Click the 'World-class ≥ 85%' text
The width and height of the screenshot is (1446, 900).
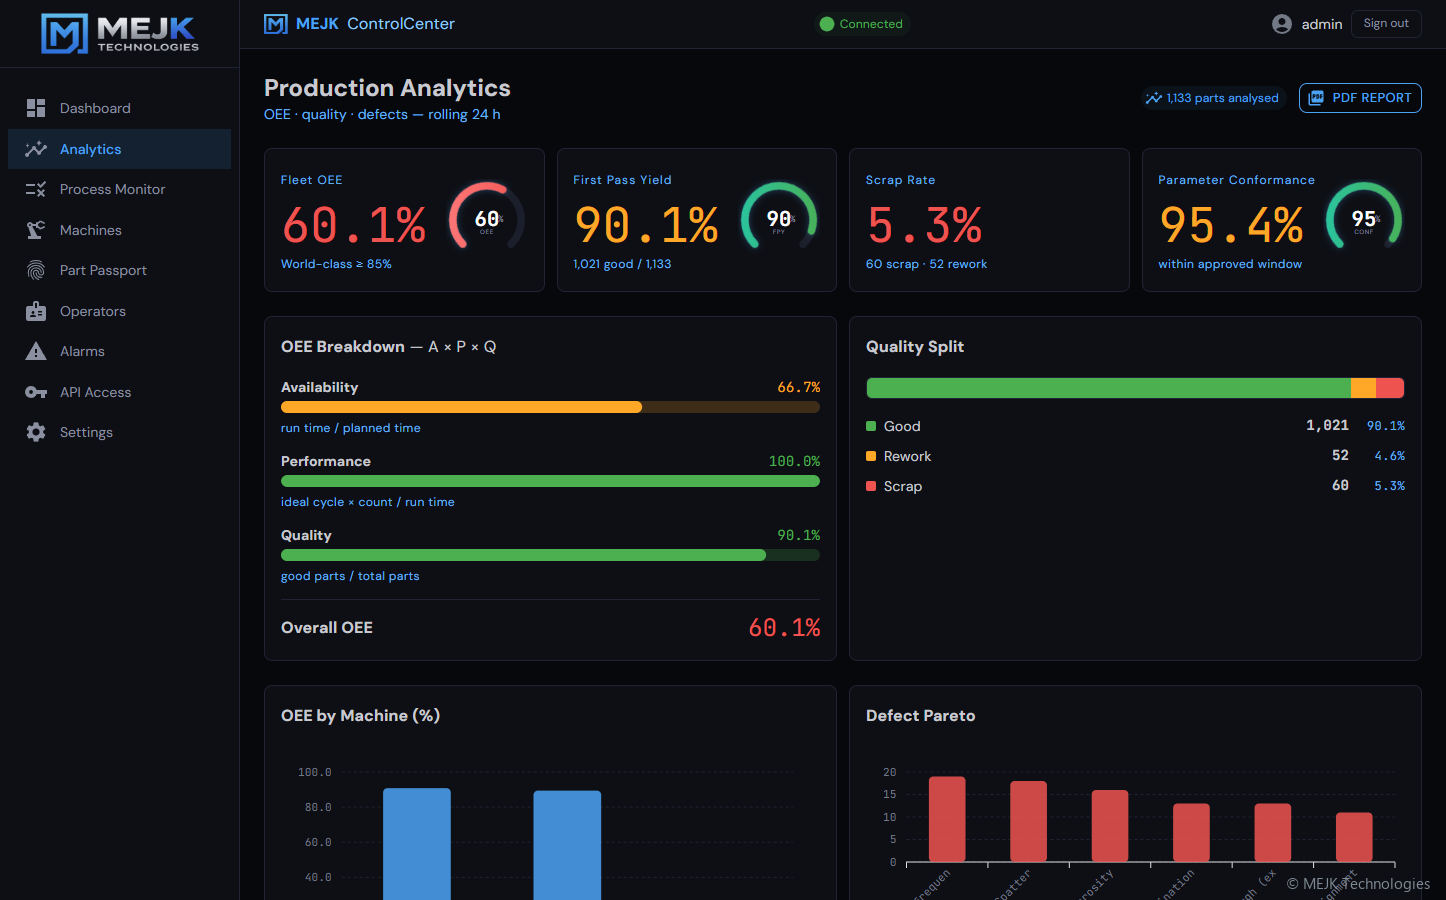[336, 264]
